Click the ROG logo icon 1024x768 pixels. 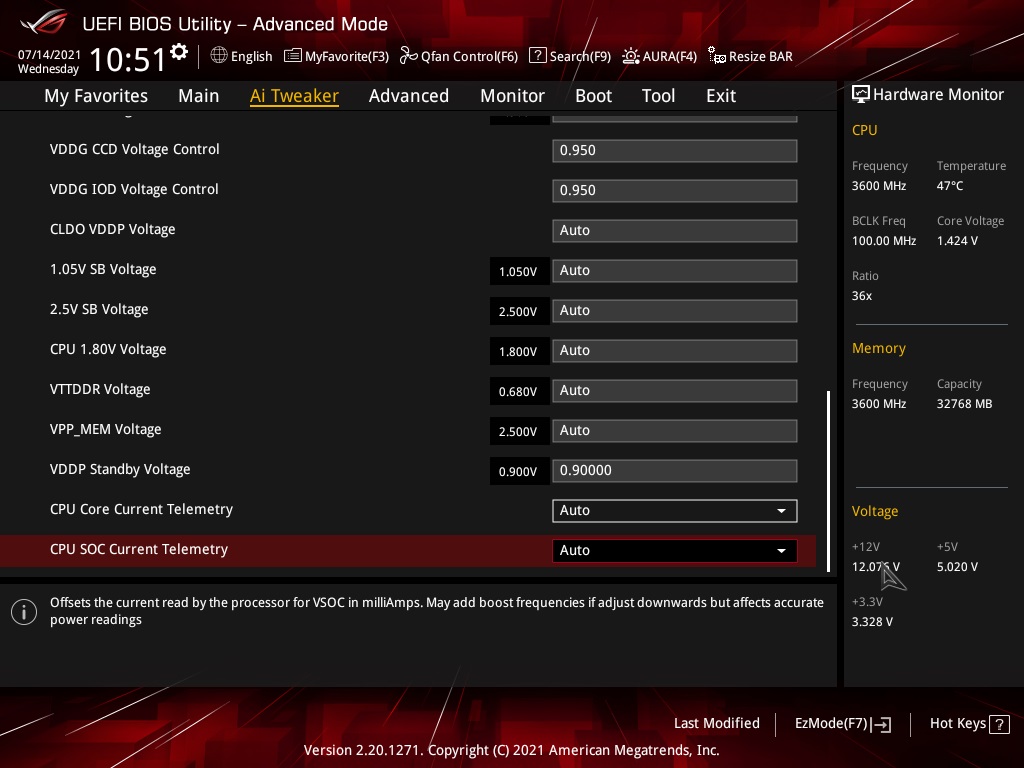tap(44, 23)
